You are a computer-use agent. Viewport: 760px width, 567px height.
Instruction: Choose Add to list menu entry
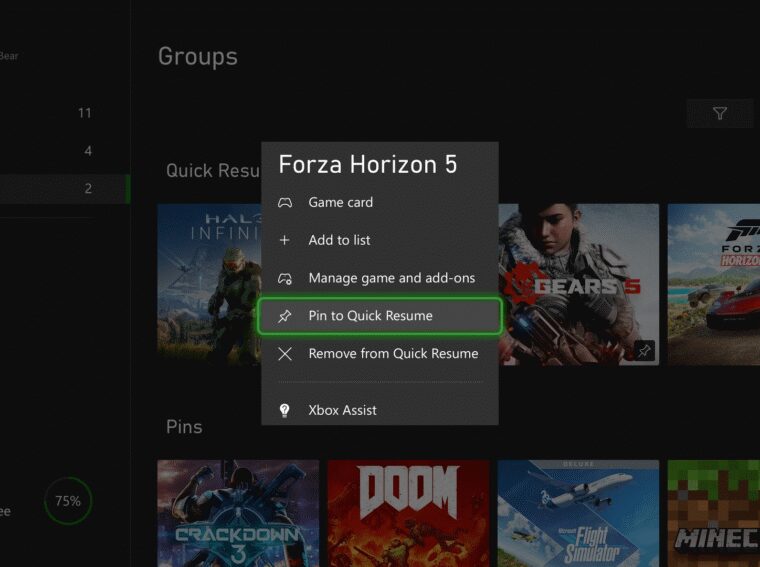coord(380,240)
